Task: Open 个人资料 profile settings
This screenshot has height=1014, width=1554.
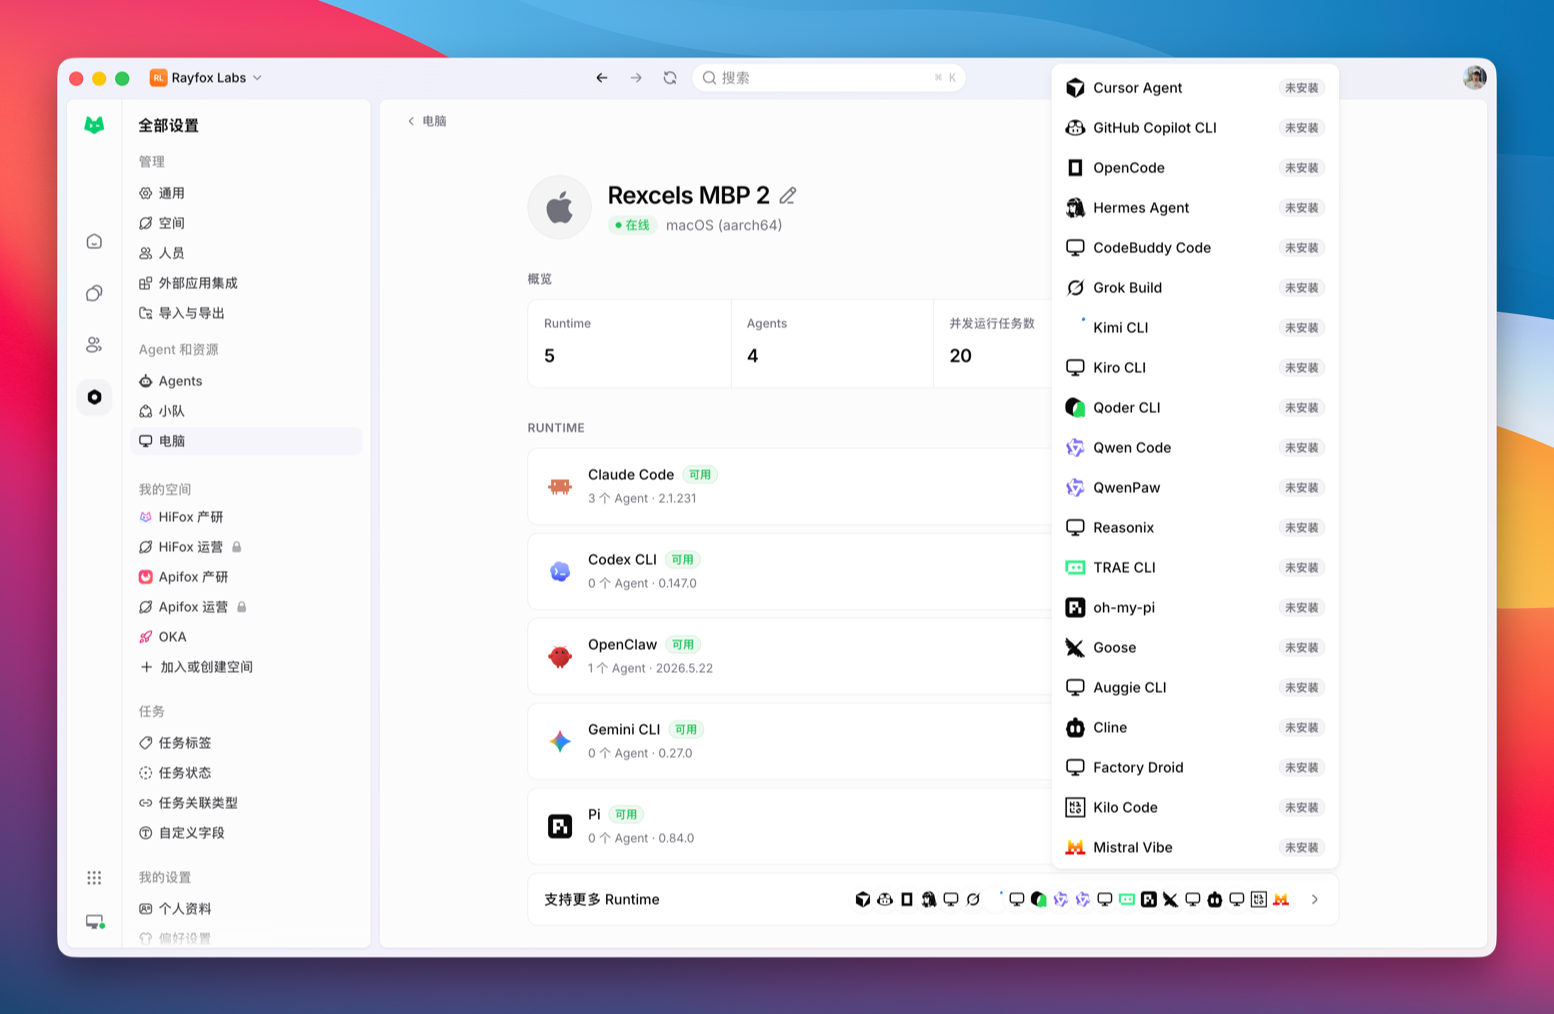Action: (x=246, y=909)
